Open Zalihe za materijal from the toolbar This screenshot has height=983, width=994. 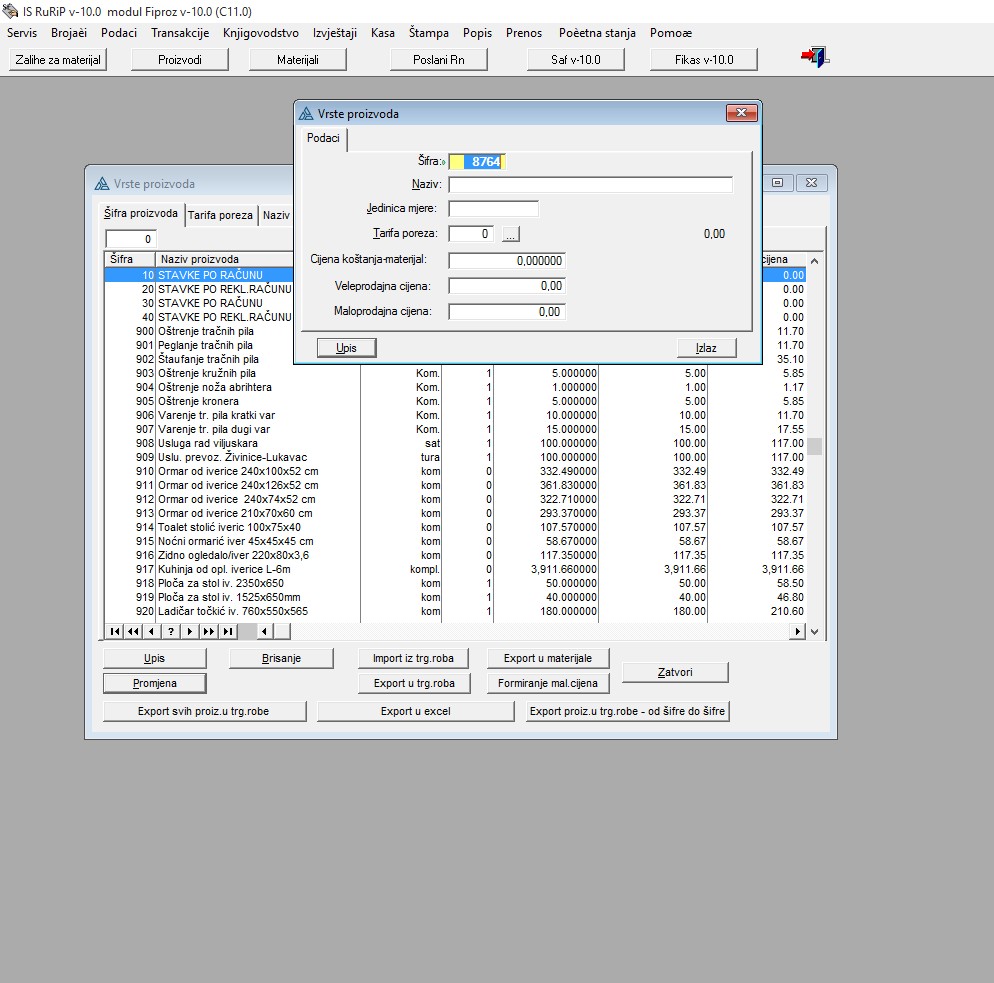click(58, 60)
